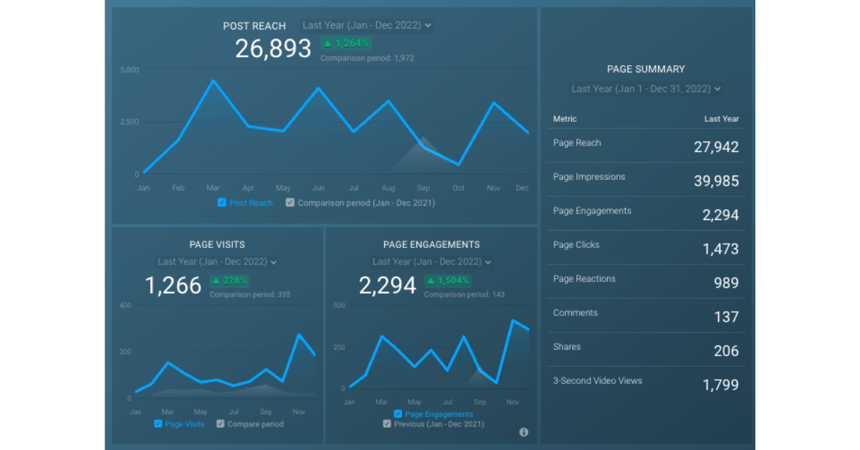Click the POST REACH title
The width and height of the screenshot is (860, 450).
(254, 26)
